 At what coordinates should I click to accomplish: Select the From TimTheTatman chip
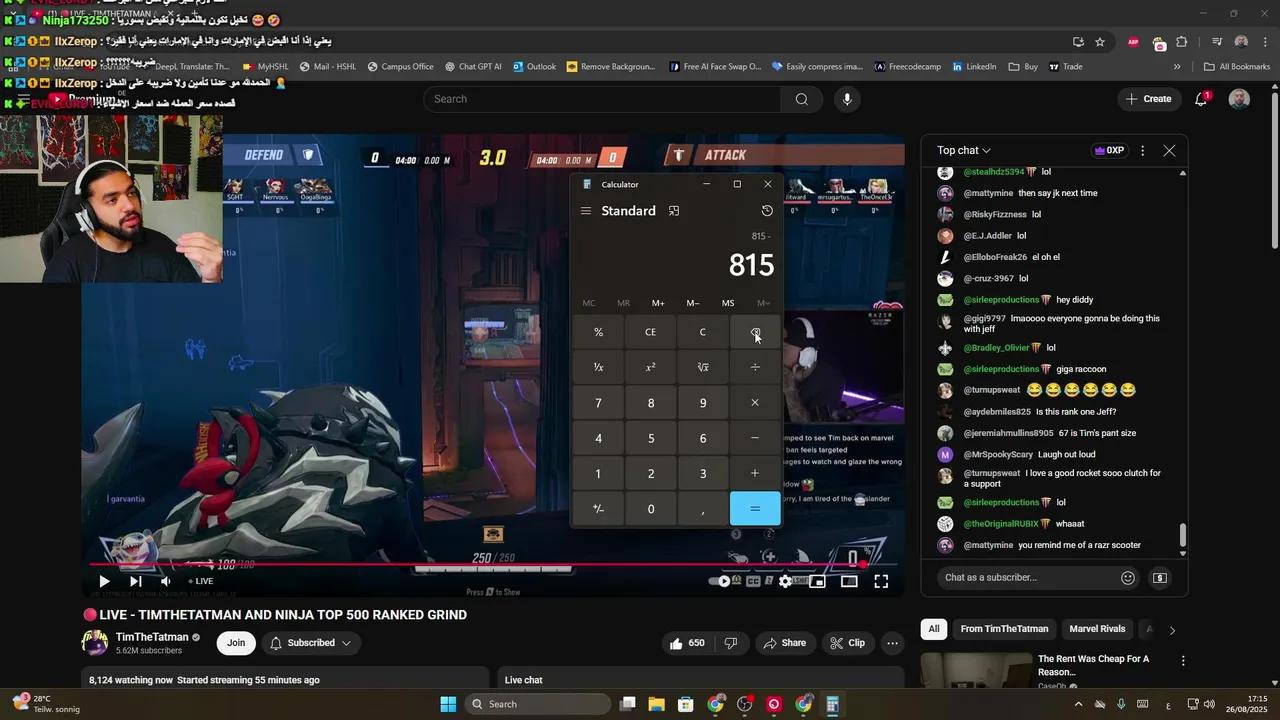pyautogui.click(x=1004, y=629)
